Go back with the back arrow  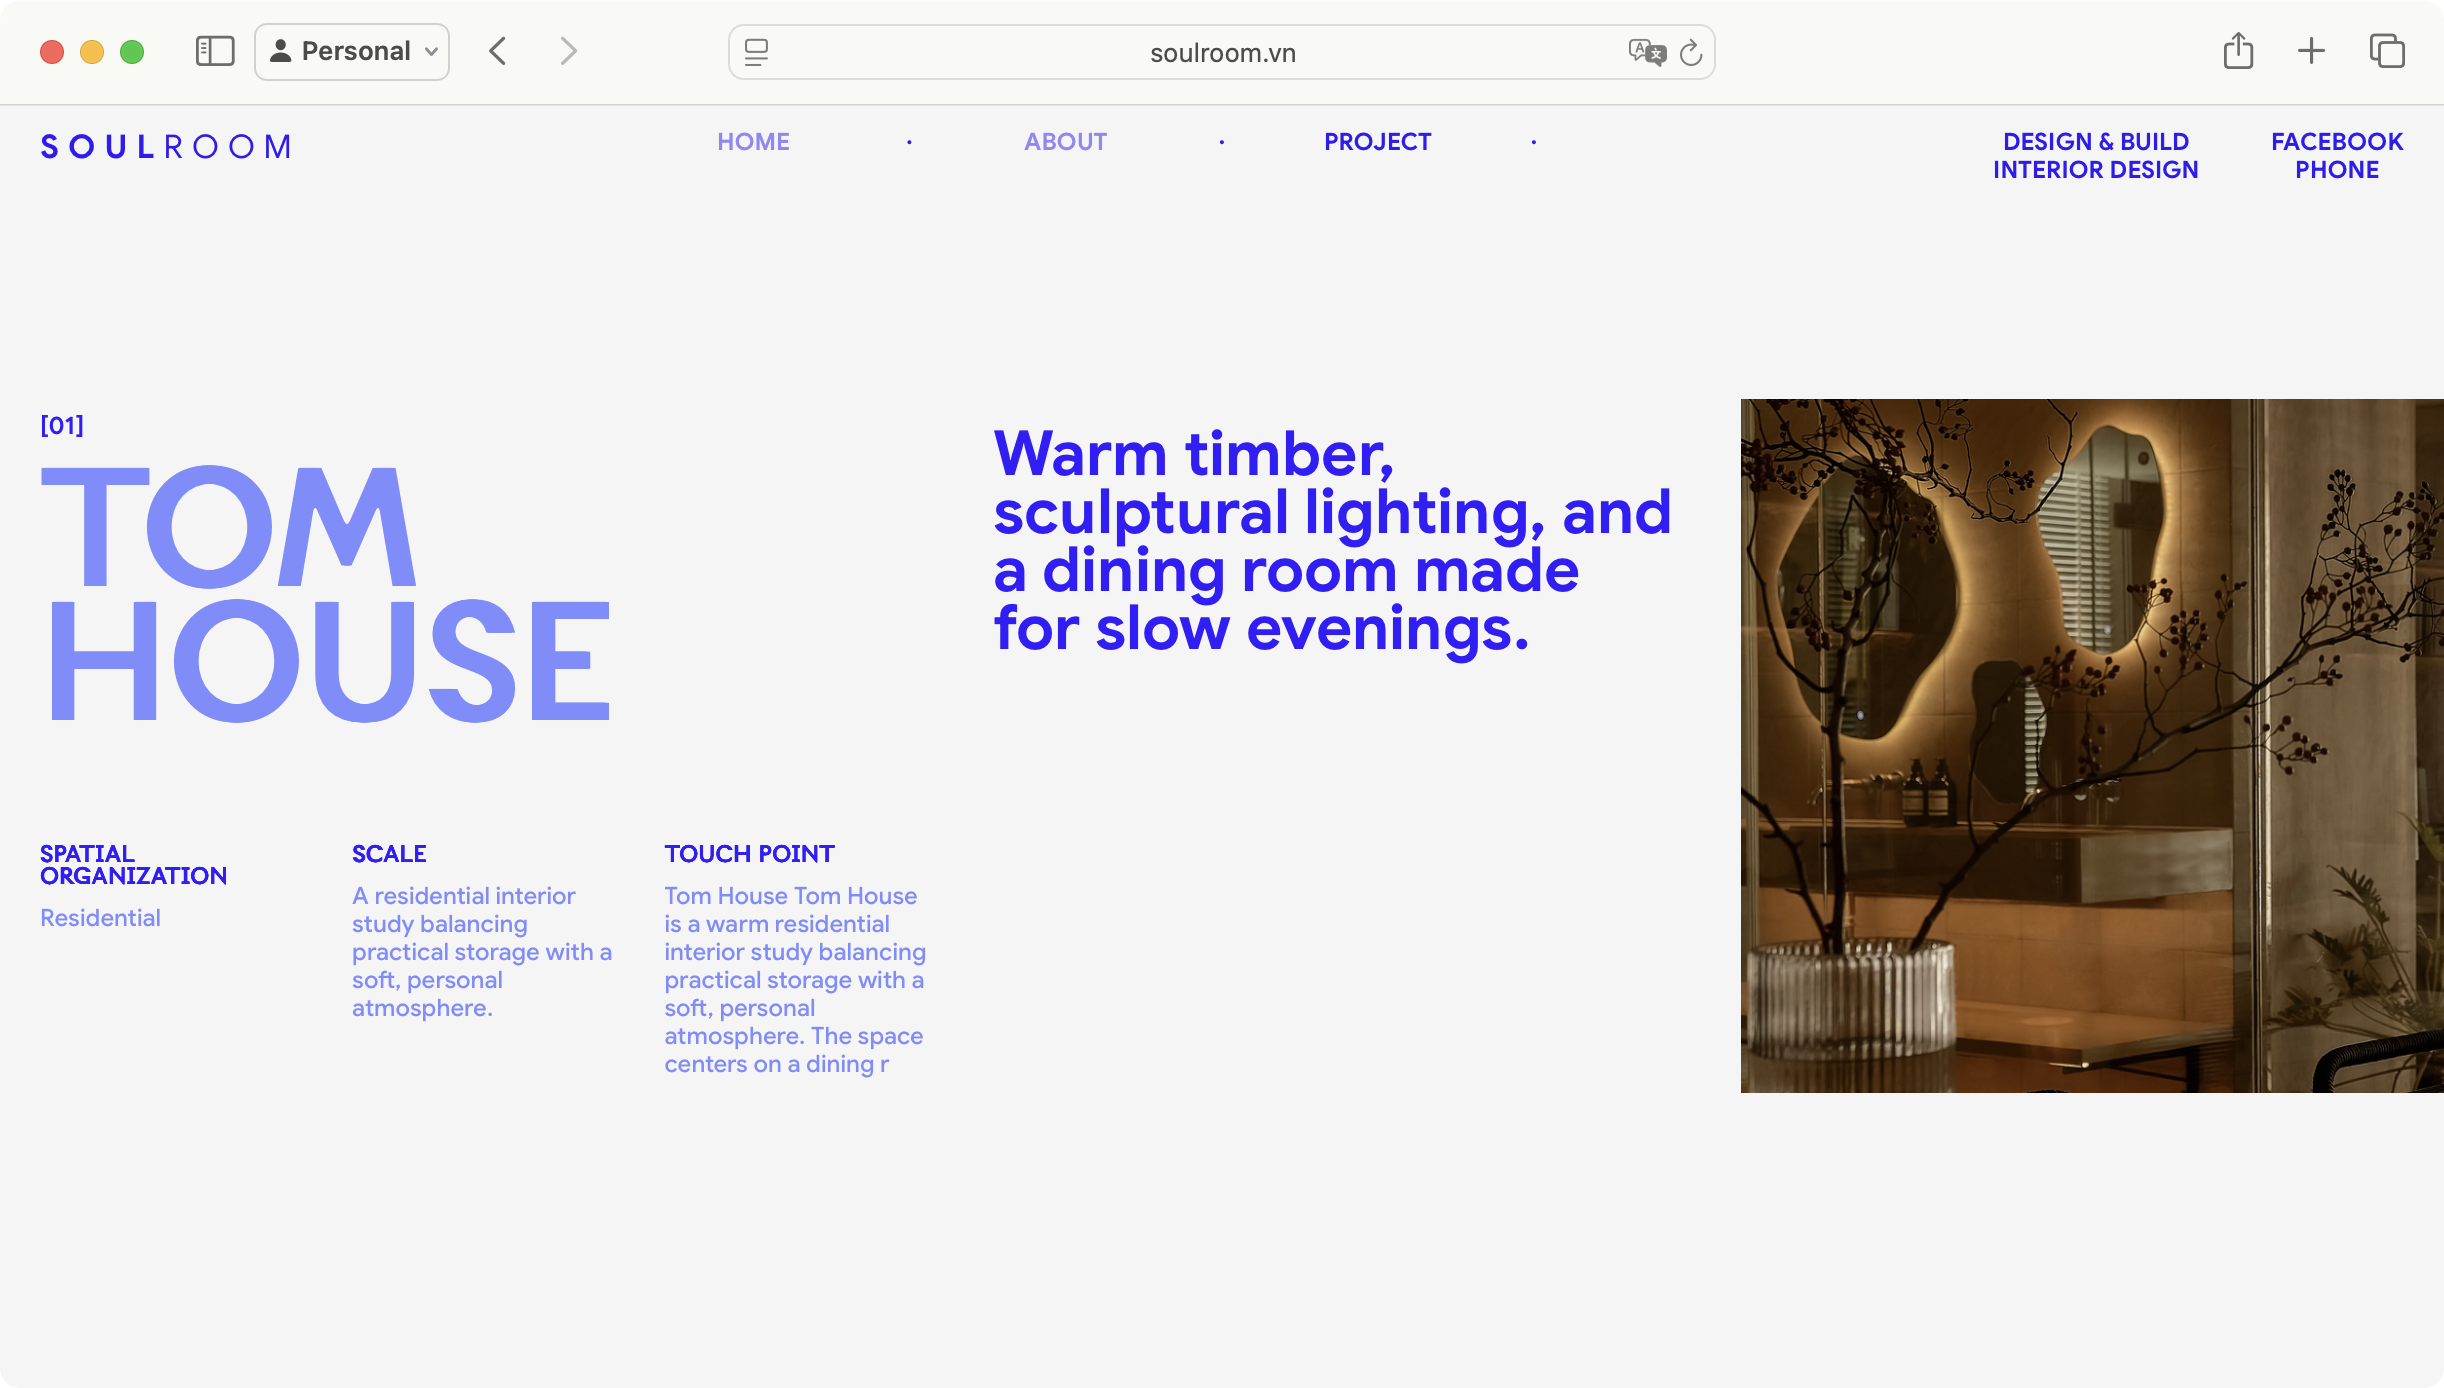[498, 51]
